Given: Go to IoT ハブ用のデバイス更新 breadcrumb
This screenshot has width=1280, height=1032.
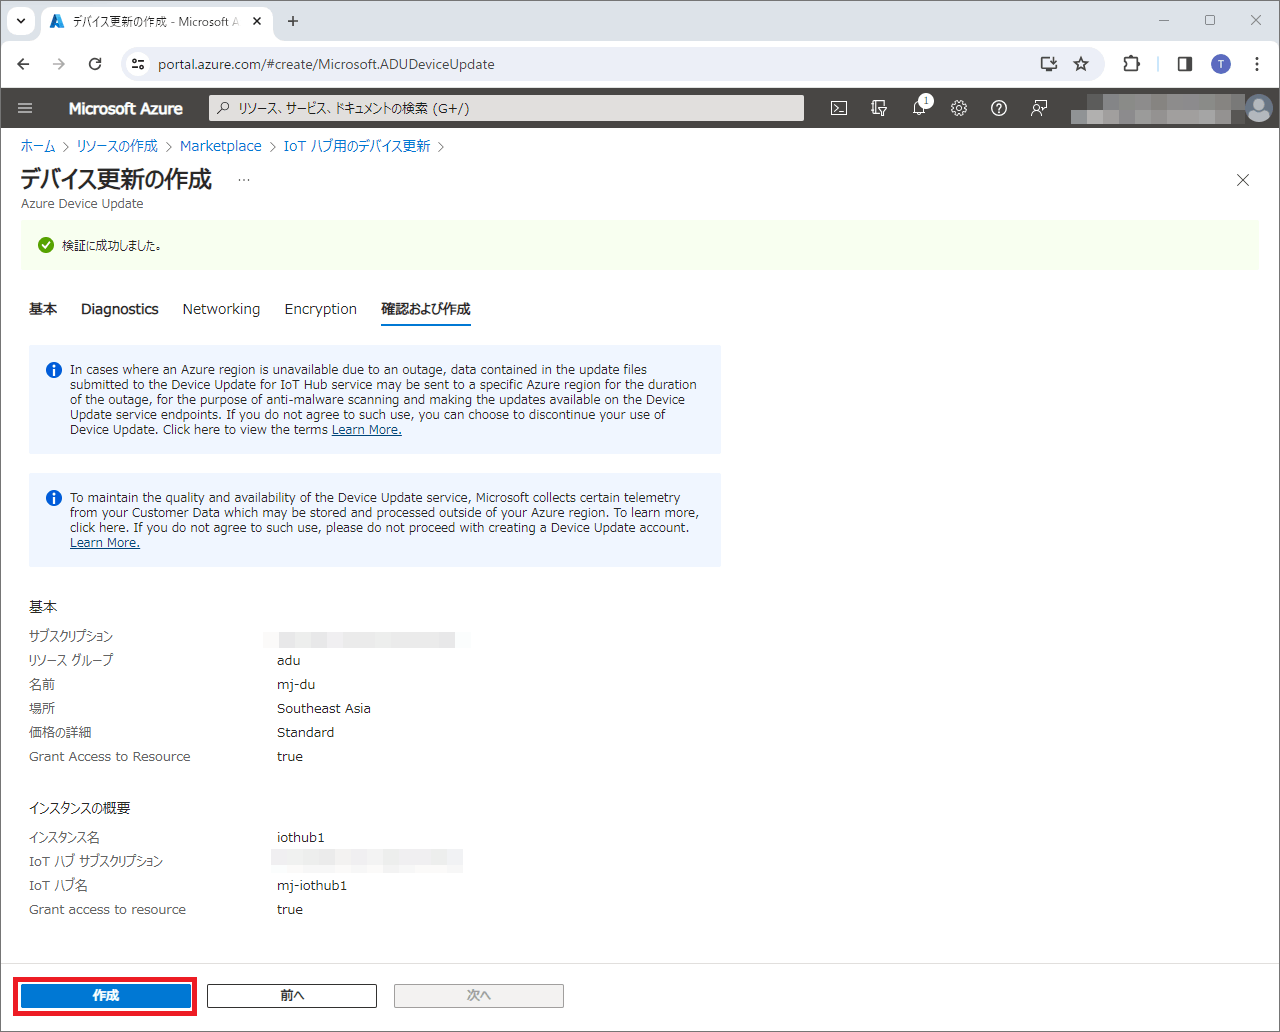Looking at the screenshot, I should click(x=357, y=146).
